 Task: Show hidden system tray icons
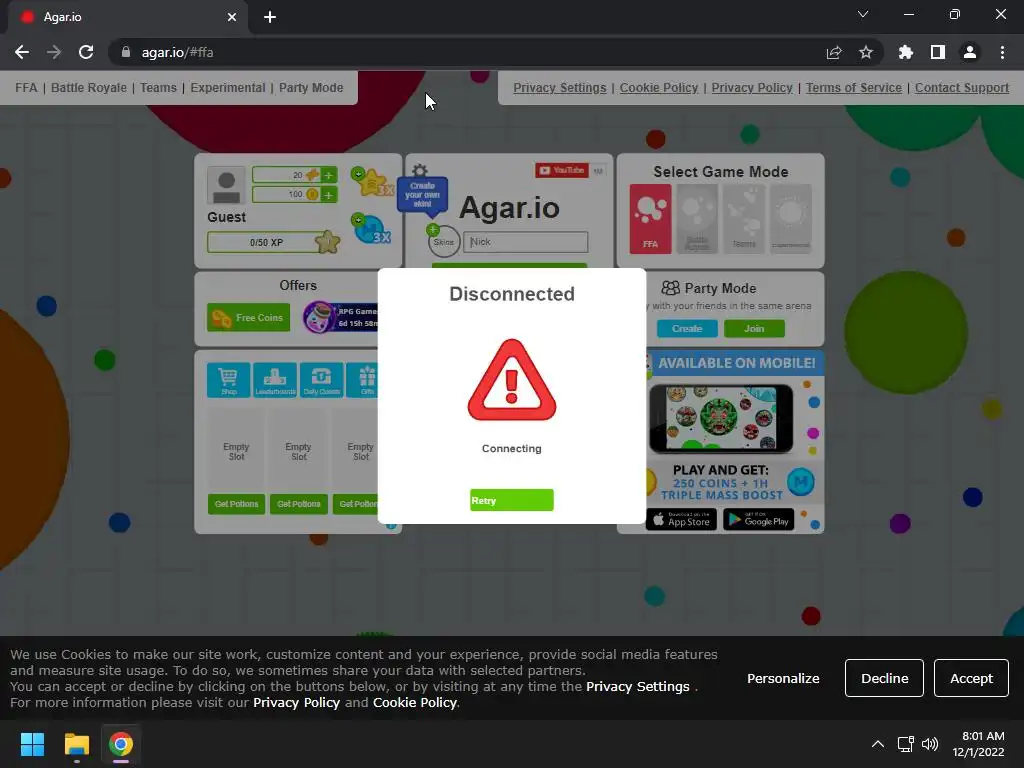pos(878,744)
